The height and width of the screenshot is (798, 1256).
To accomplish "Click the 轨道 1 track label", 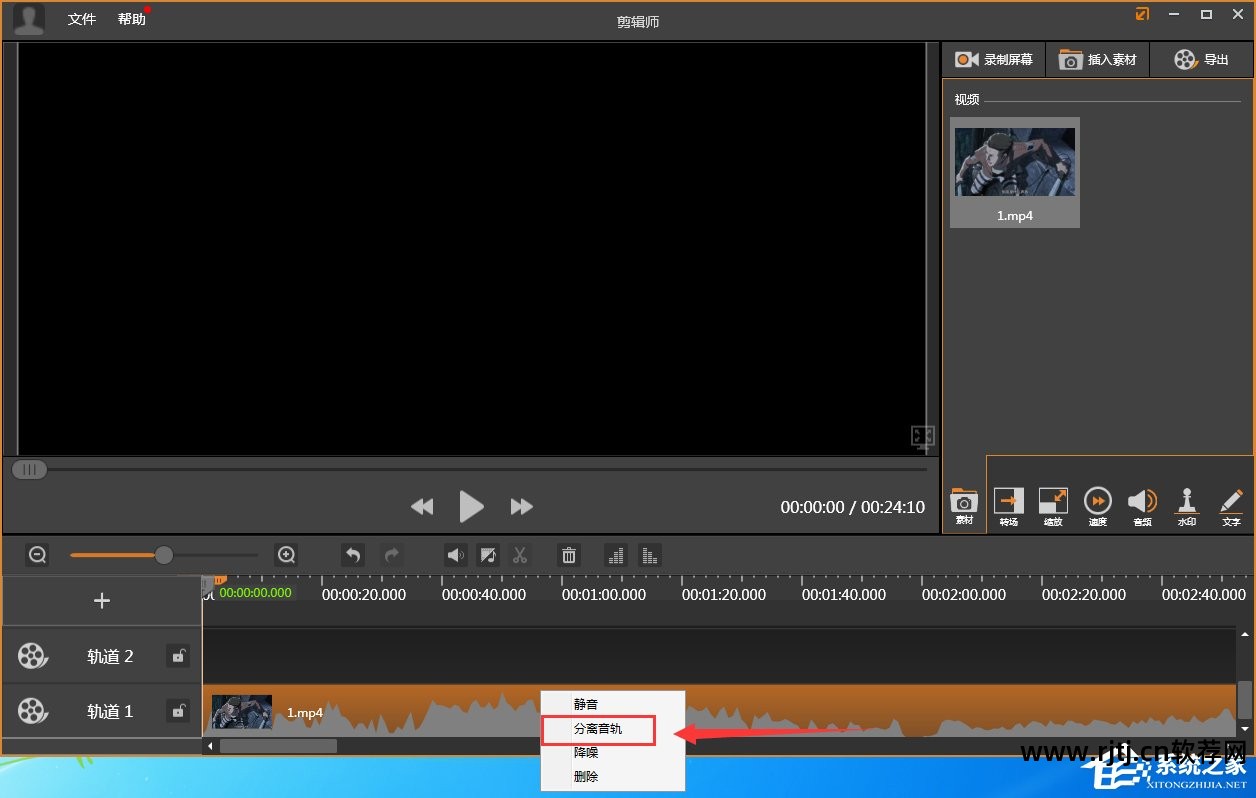I will 110,712.
